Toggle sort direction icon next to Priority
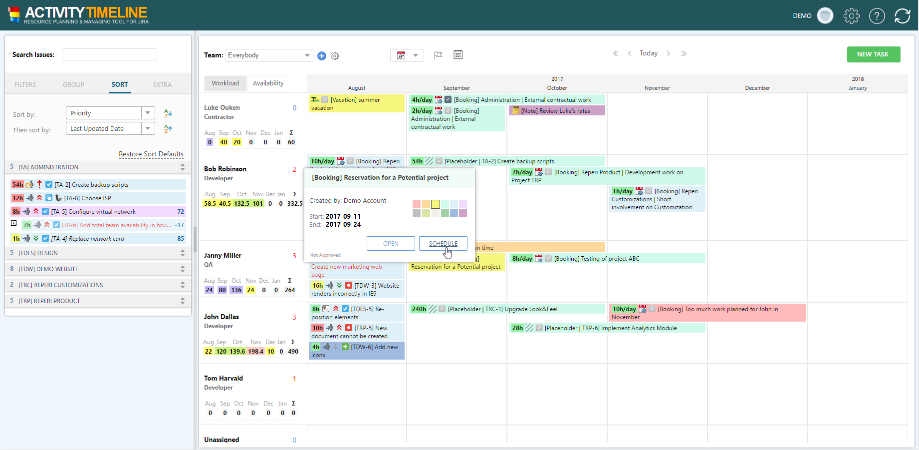Image resolution: width=919 pixels, height=450 pixels. click(168, 113)
